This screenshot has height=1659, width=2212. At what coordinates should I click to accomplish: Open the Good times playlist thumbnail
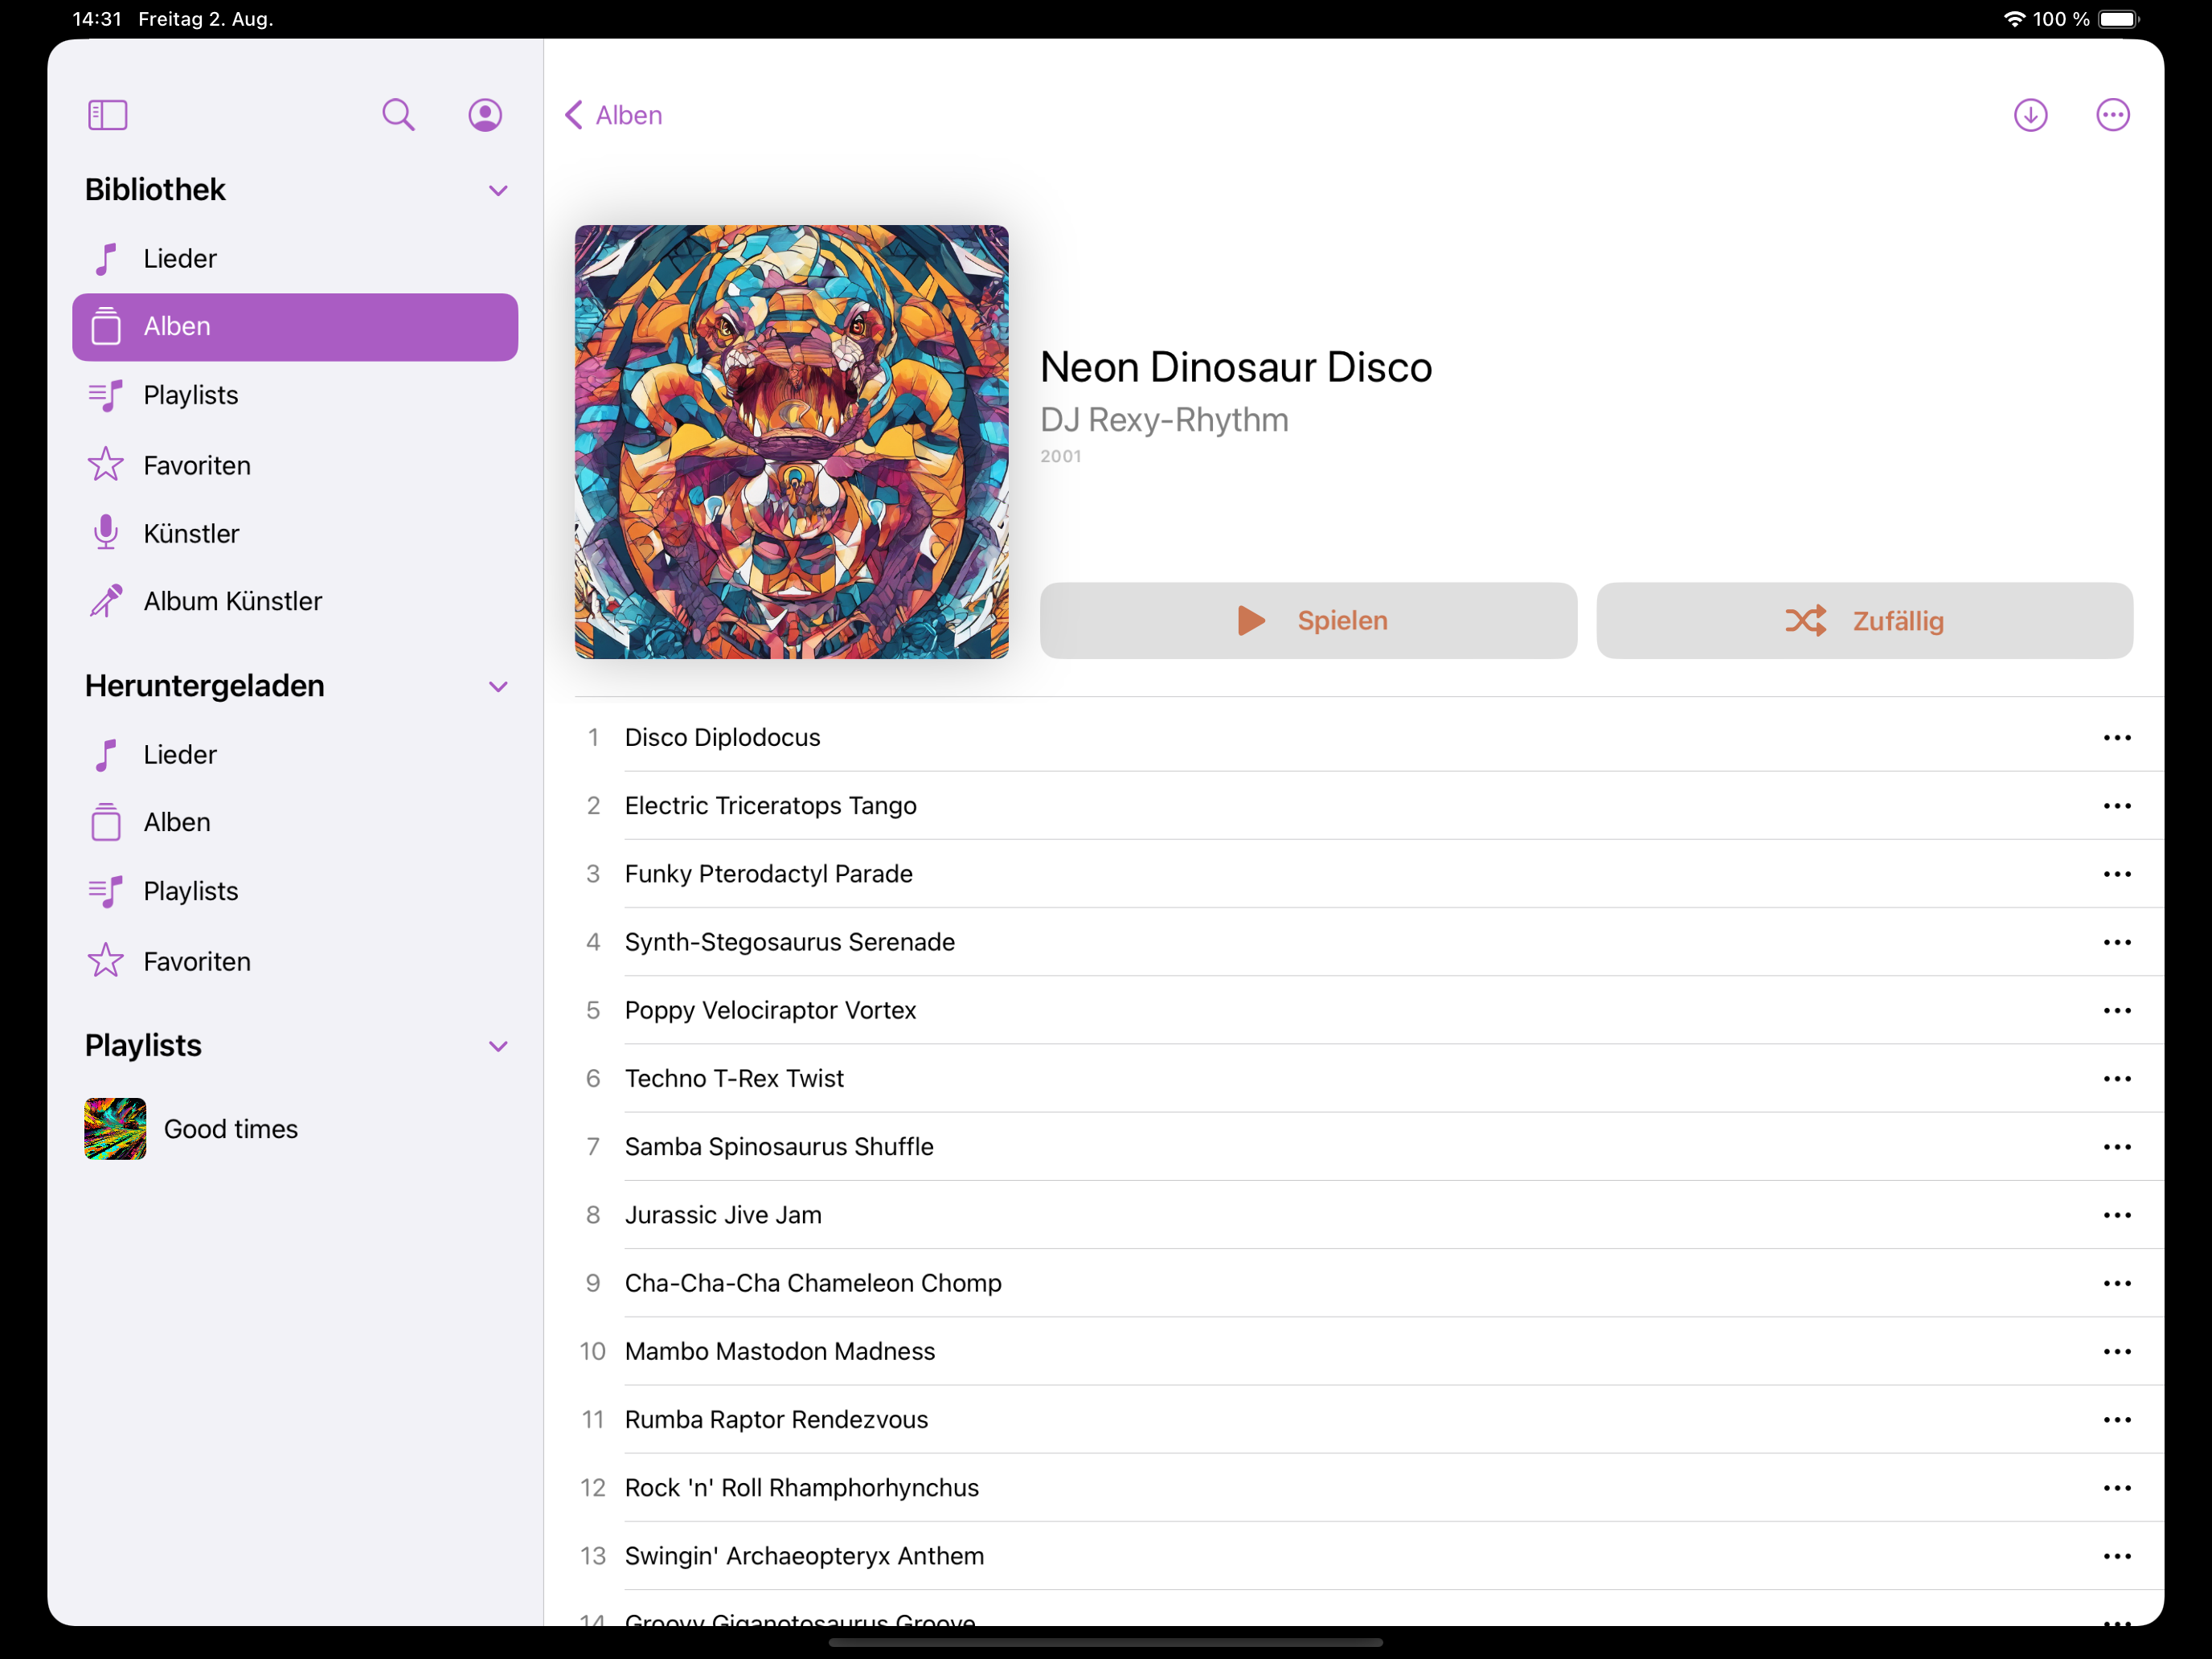(115, 1129)
